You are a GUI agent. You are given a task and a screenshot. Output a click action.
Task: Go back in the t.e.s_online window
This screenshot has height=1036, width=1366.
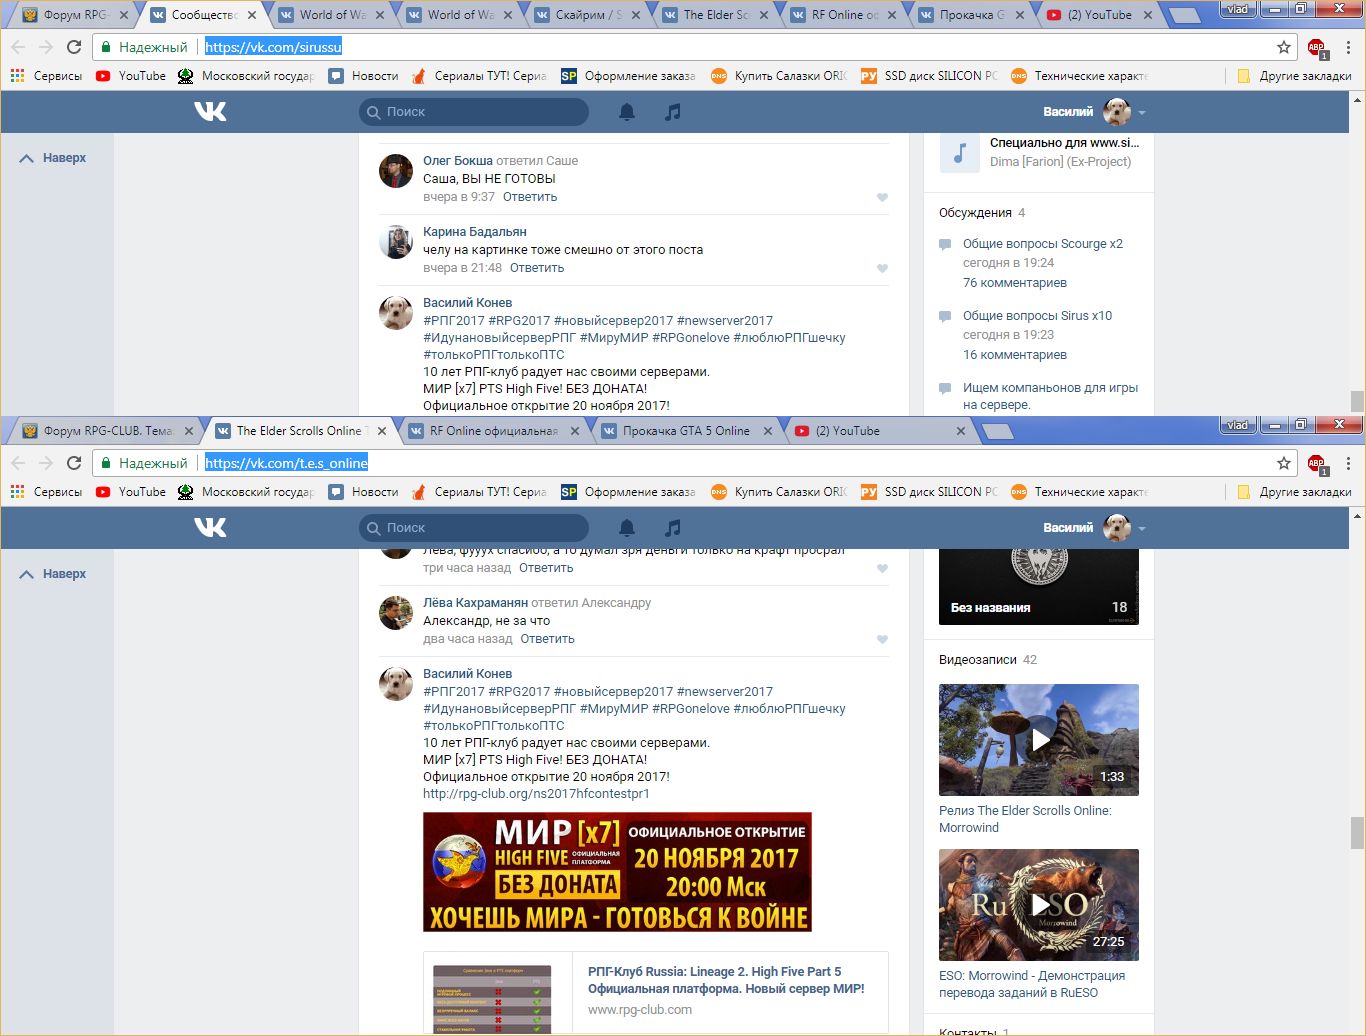(18, 463)
